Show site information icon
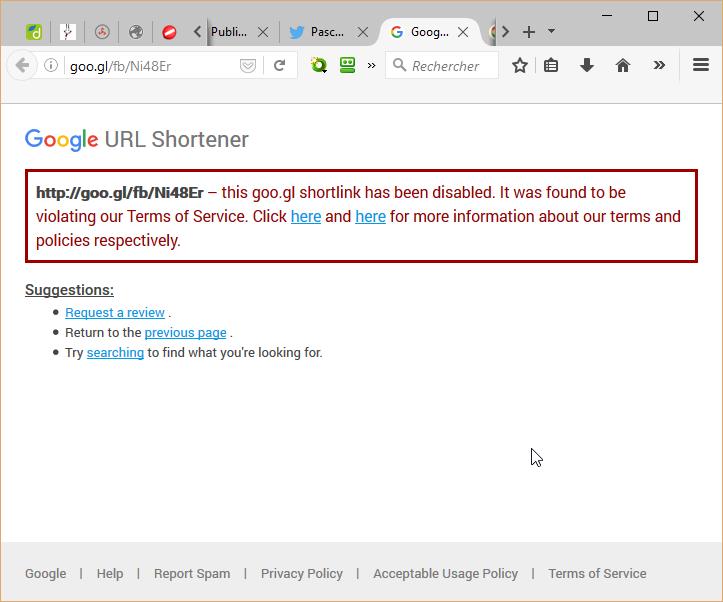Image resolution: width=723 pixels, height=602 pixels. (51, 65)
